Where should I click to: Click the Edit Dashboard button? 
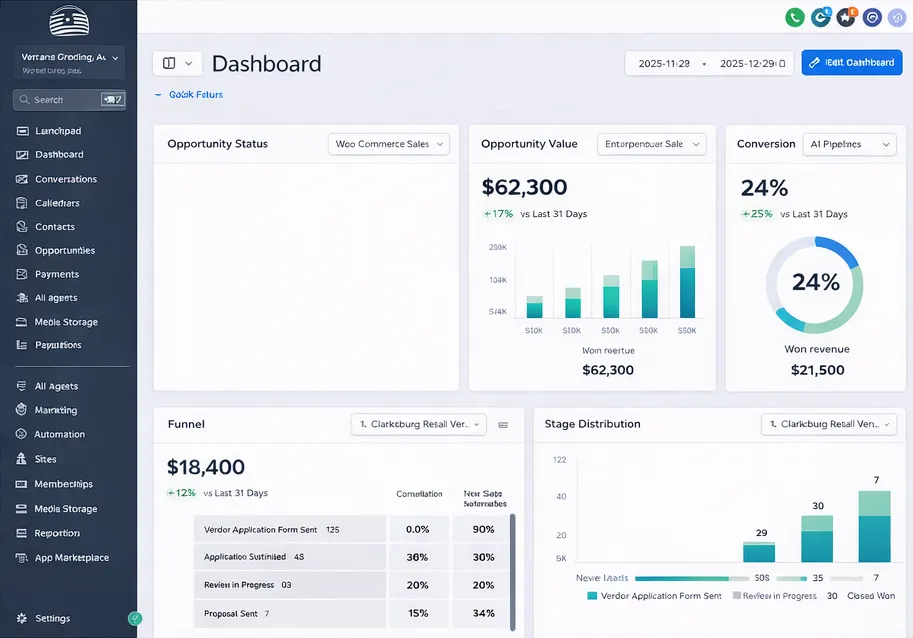click(852, 62)
